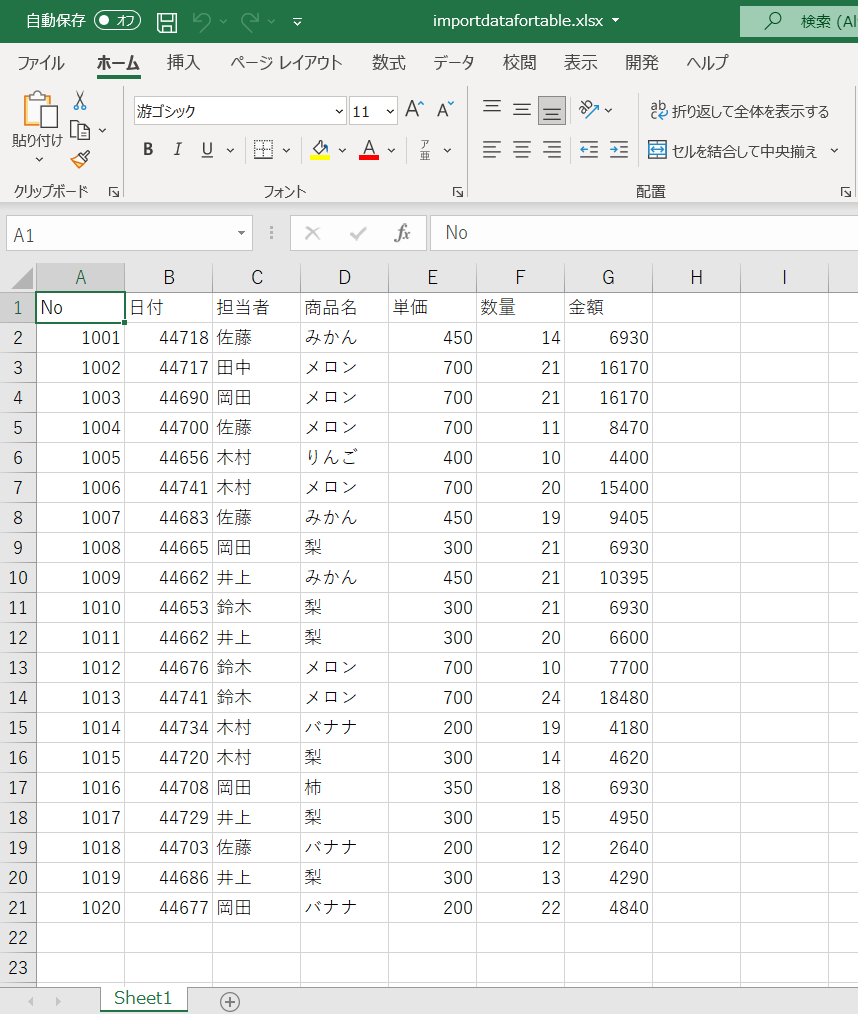Toggle Bottom Align button

(552, 111)
